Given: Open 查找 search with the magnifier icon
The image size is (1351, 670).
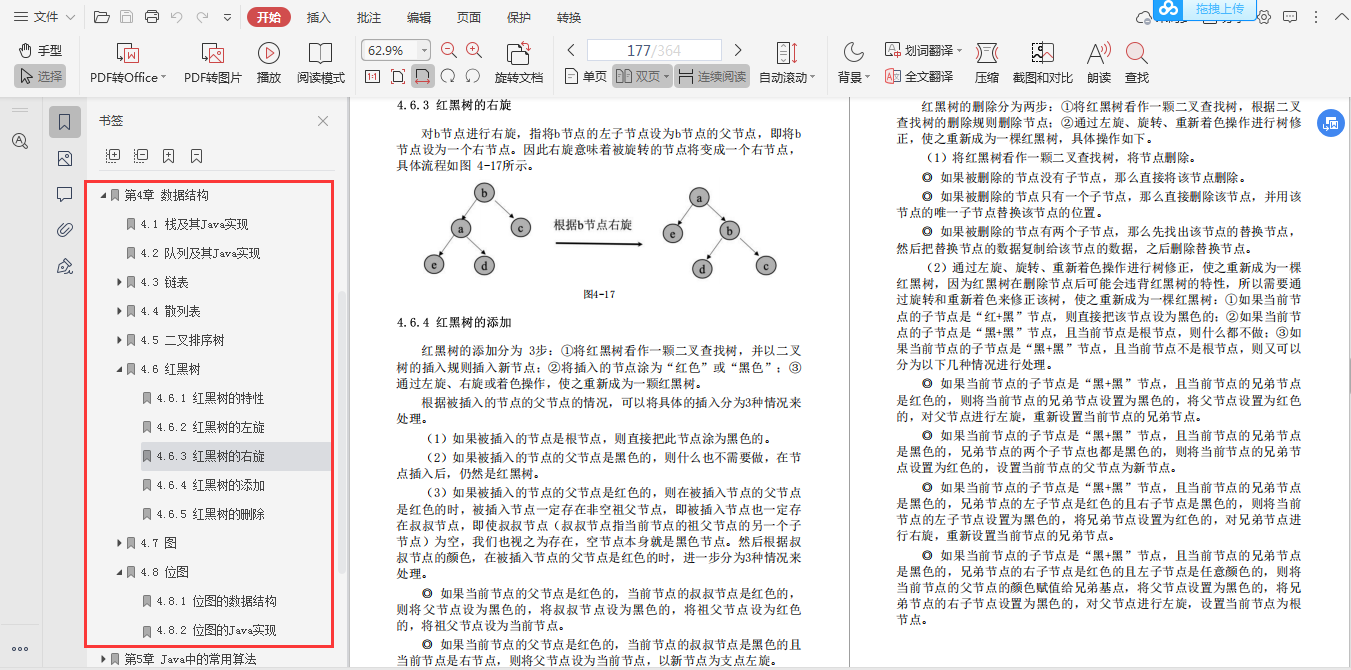Looking at the screenshot, I should 1136,62.
